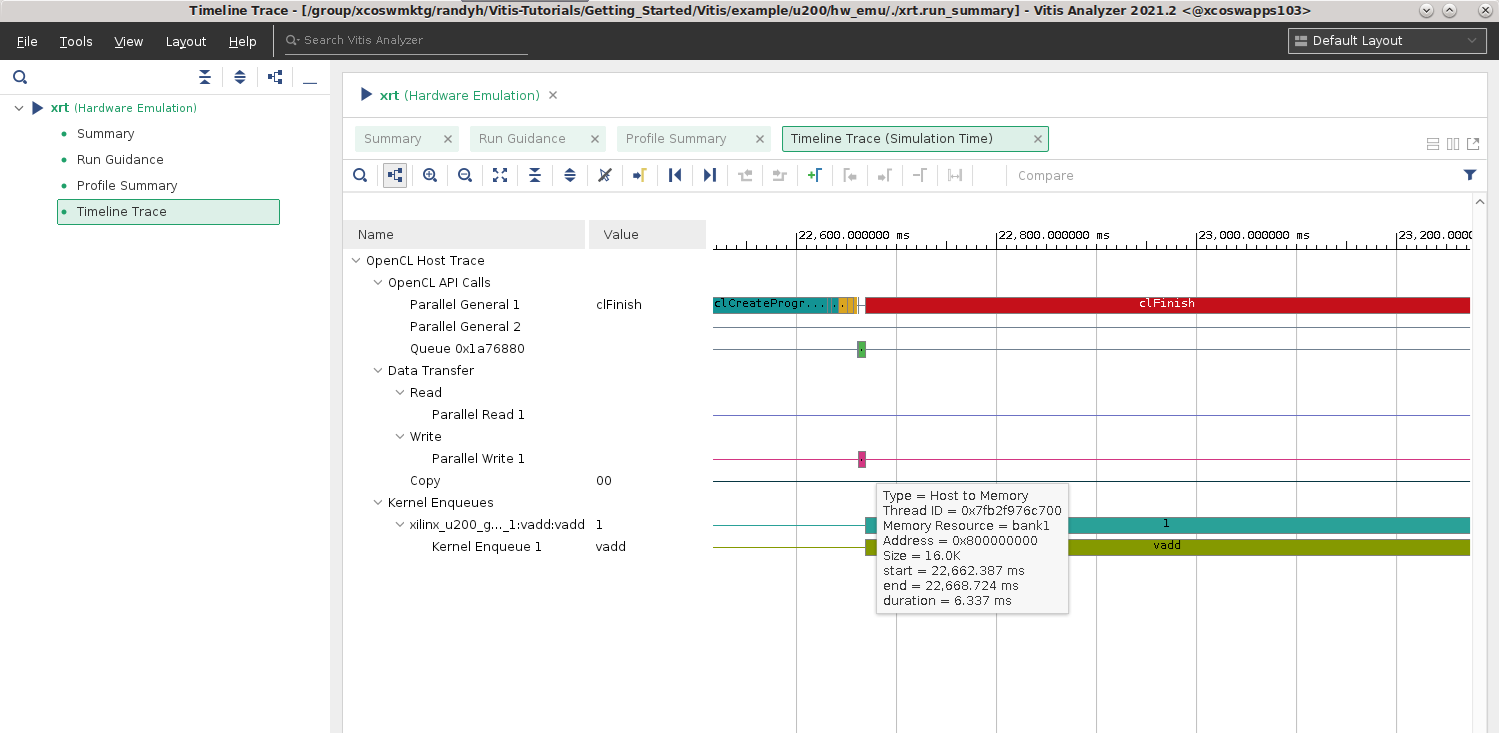Switch to the Summary tab
Image resolution: width=1499 pixels, height=733 pixels.
393,139
